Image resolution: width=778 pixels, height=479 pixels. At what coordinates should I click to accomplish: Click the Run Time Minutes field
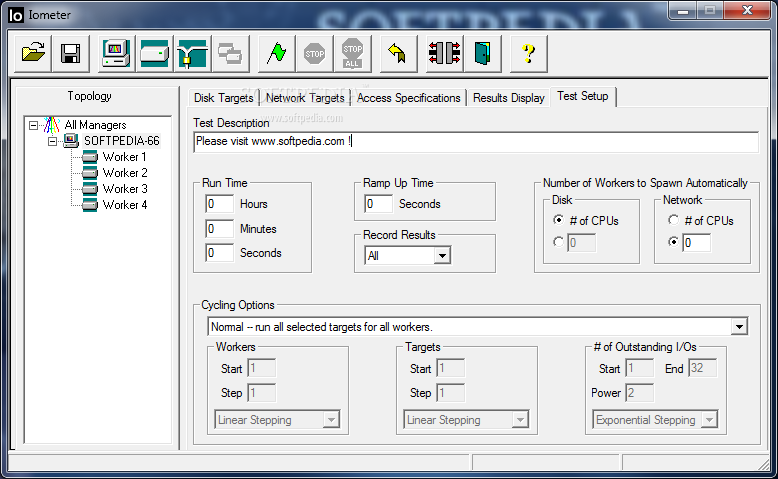(x=219, y=229)
